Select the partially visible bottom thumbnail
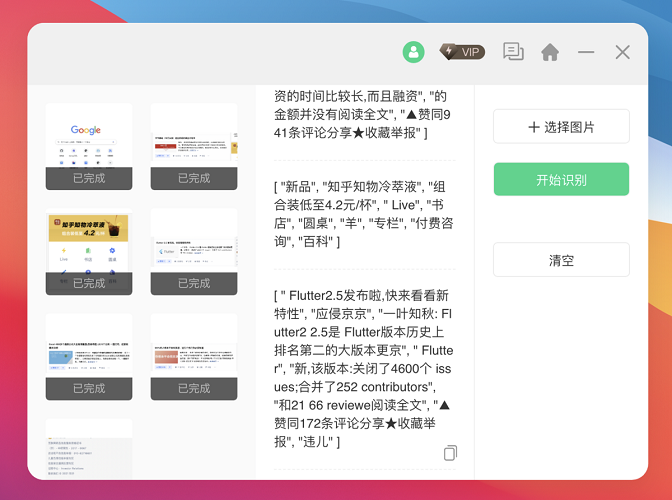The image size is (672, 500). point(89,450)
